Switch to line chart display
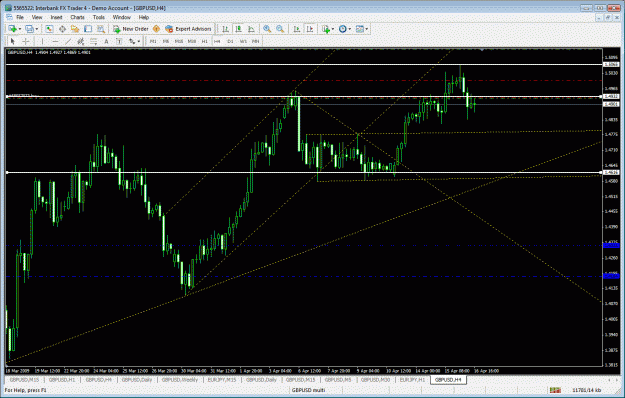 251,29
